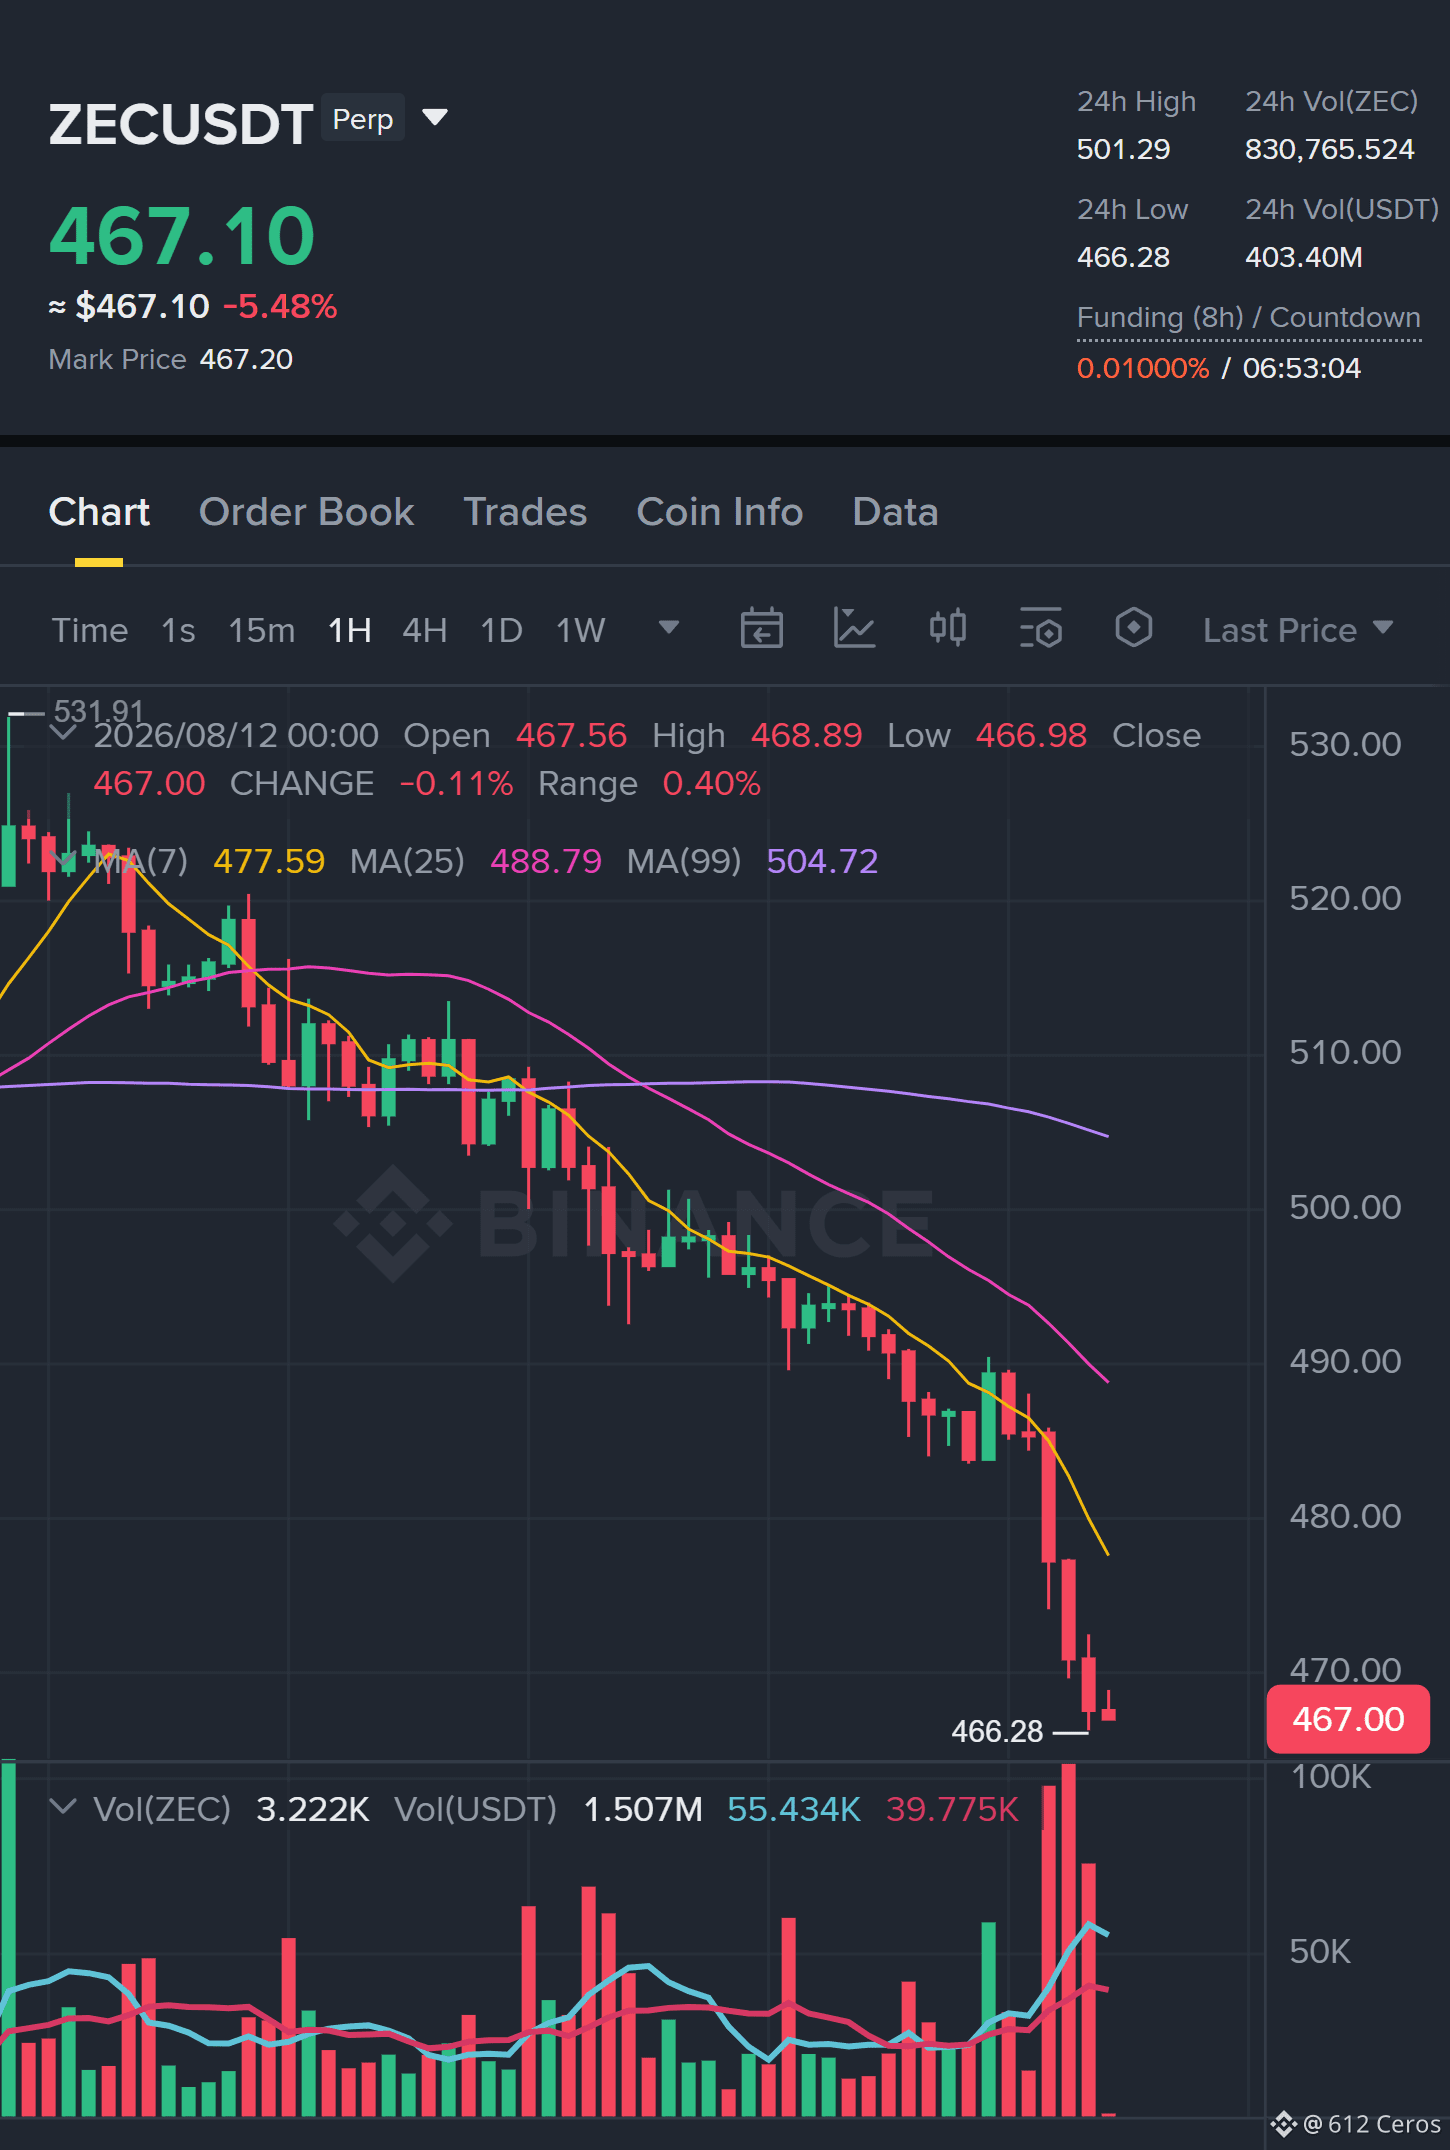Open the line chart indicators icon

(x=855, y=629)
